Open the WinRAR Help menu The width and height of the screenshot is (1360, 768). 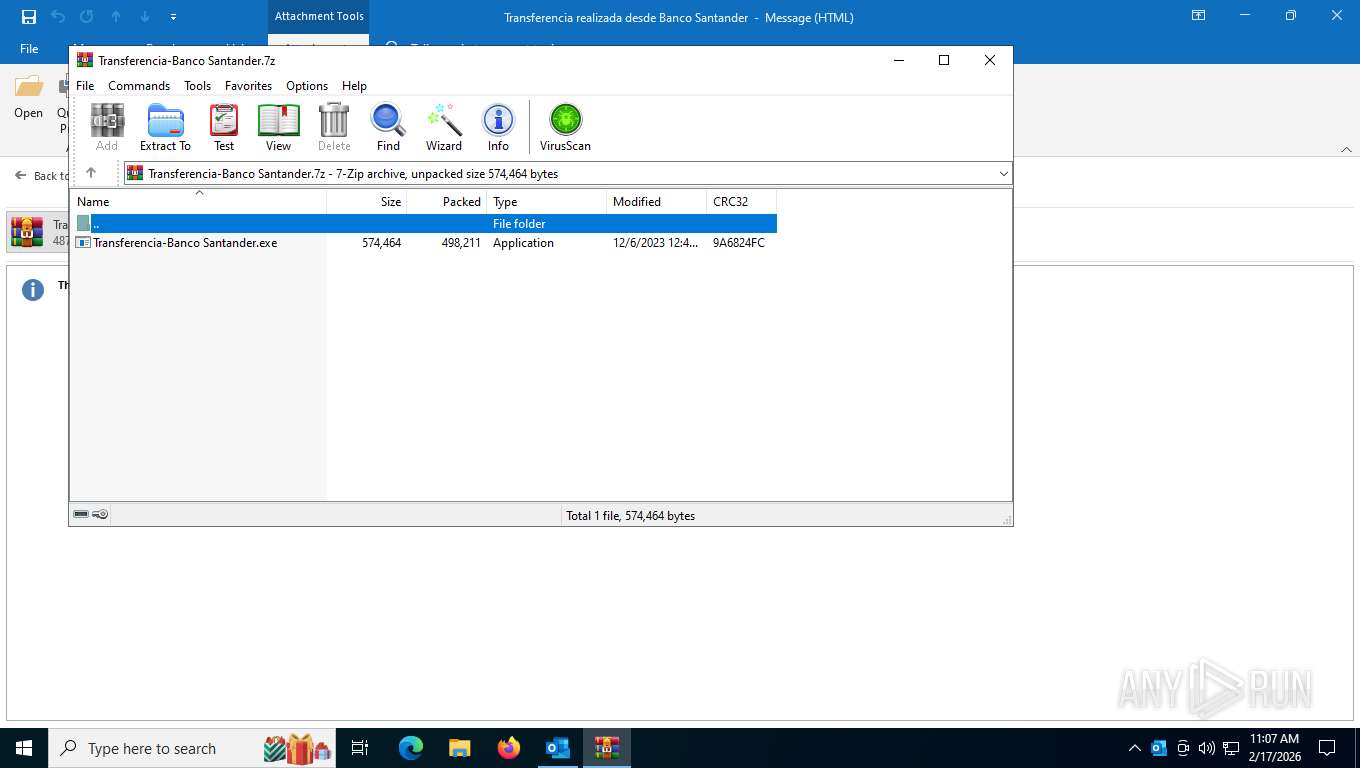point(354,86)
